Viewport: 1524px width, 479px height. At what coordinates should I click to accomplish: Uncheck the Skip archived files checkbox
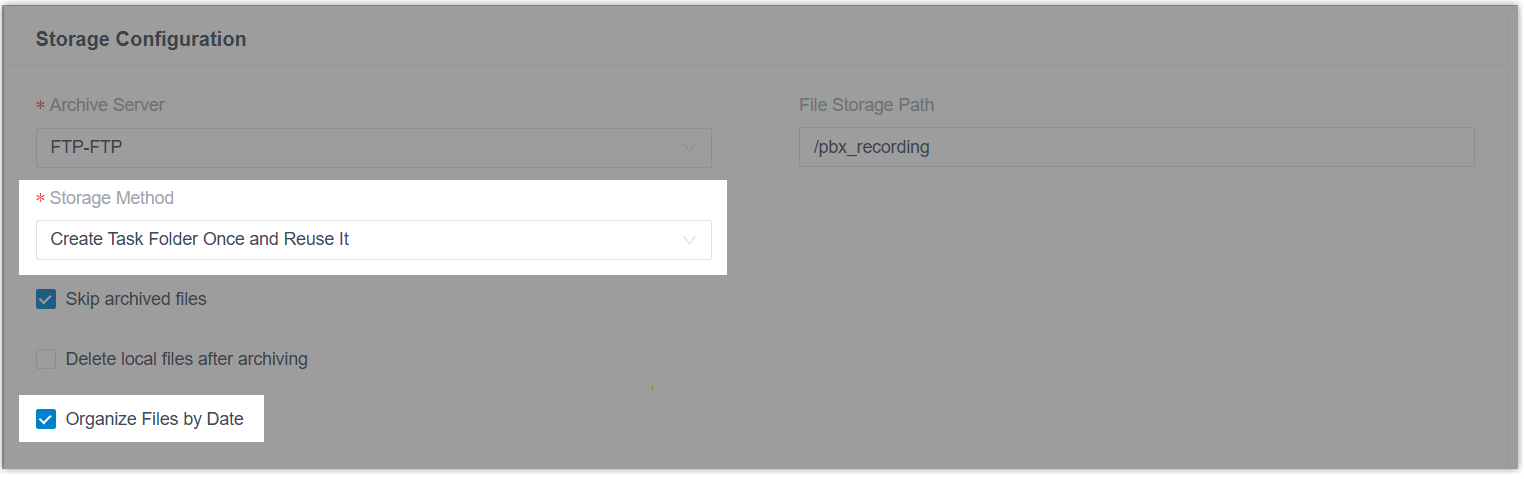coord(46,299)
